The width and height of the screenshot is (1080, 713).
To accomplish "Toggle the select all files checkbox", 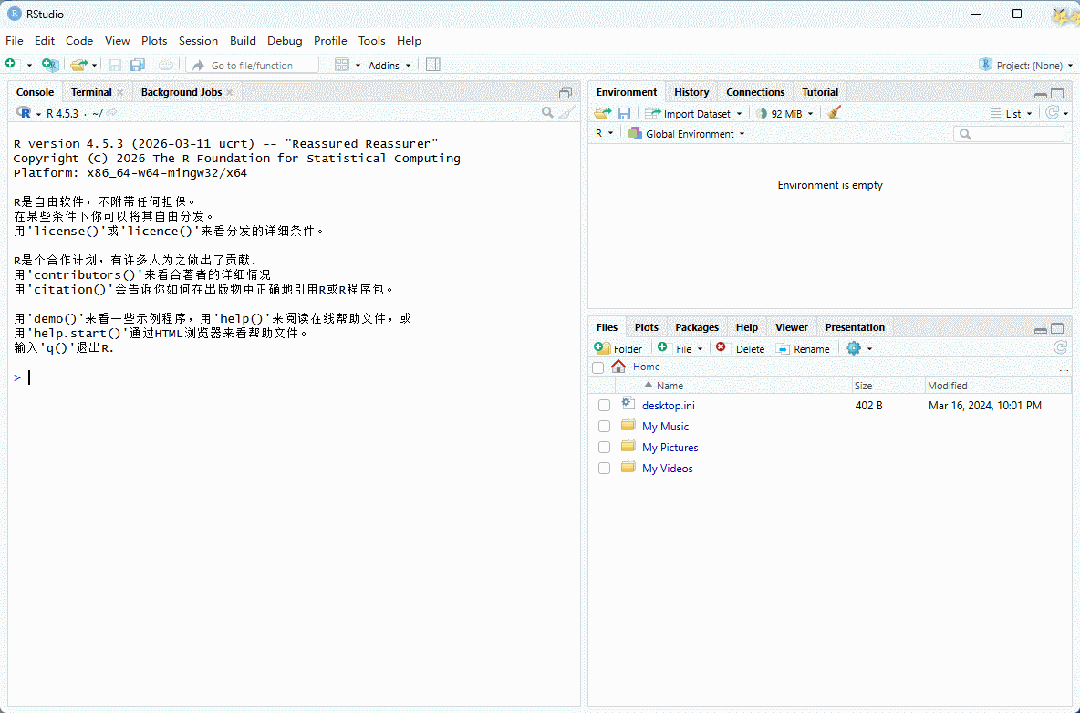I will tap(598, 368).
